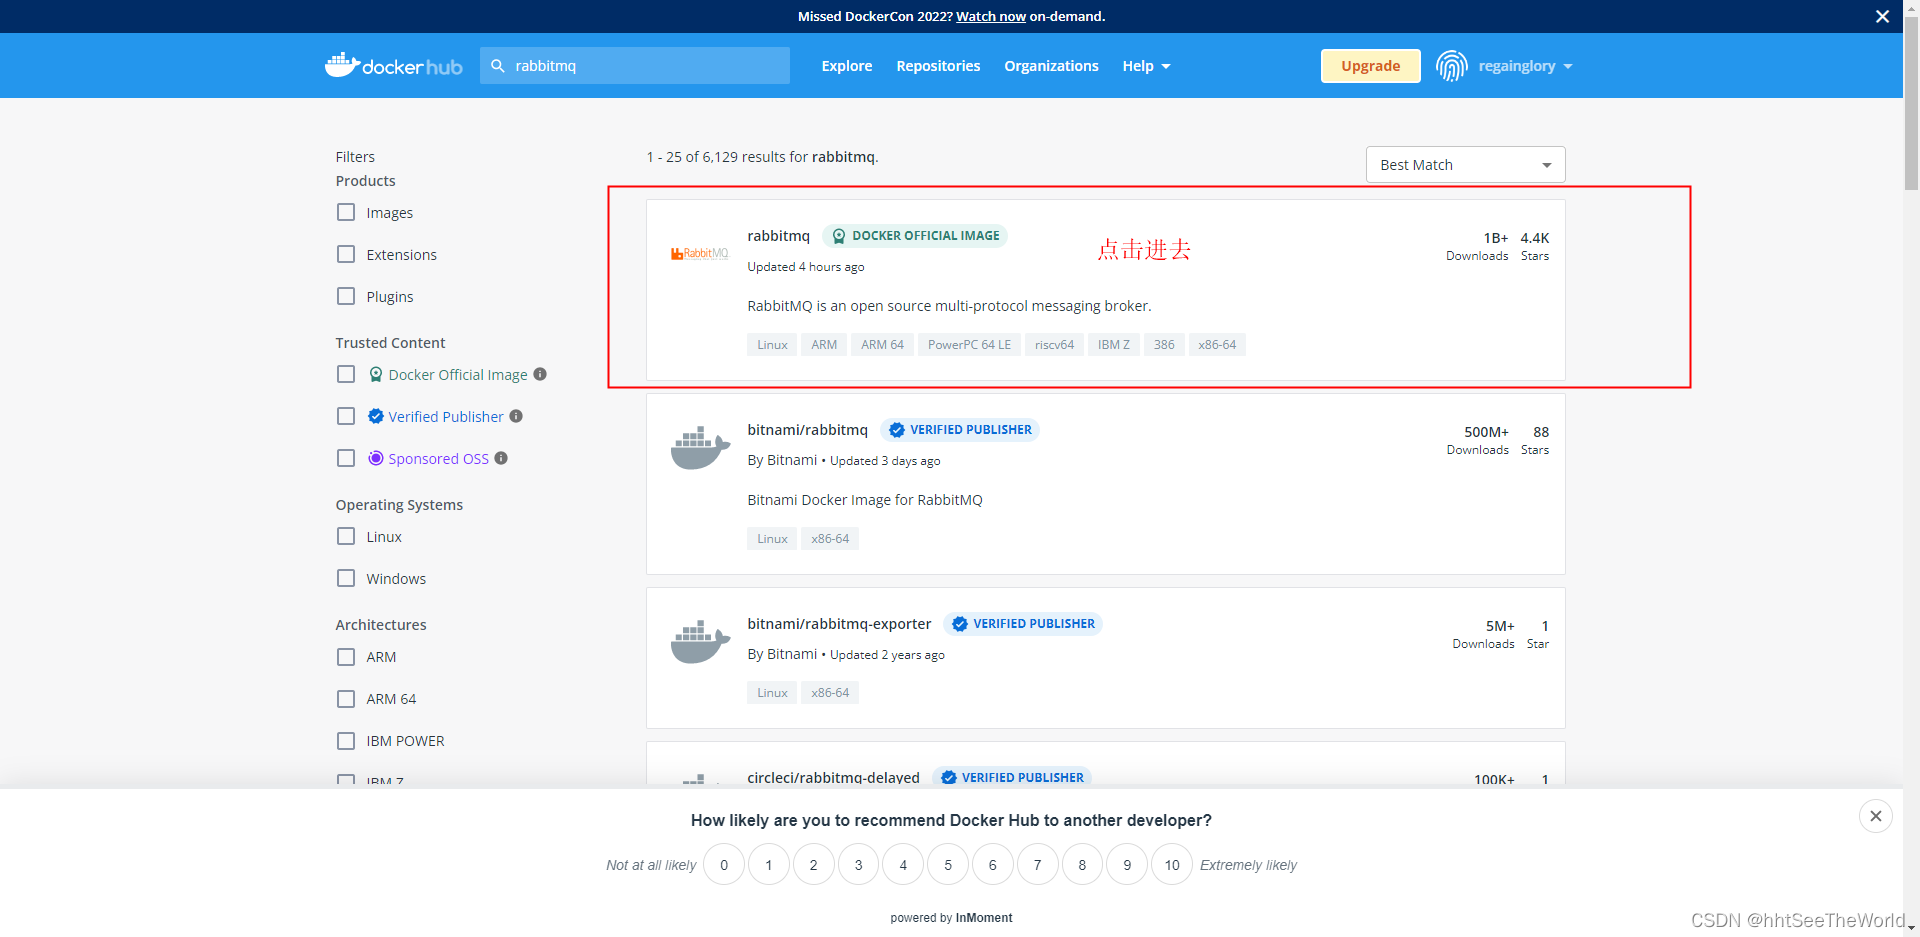This screenshot has width=1920, height=937.
Task: Click the Bitnami publisher link under bitnami/rabbitmq
Action: (792, 460)
